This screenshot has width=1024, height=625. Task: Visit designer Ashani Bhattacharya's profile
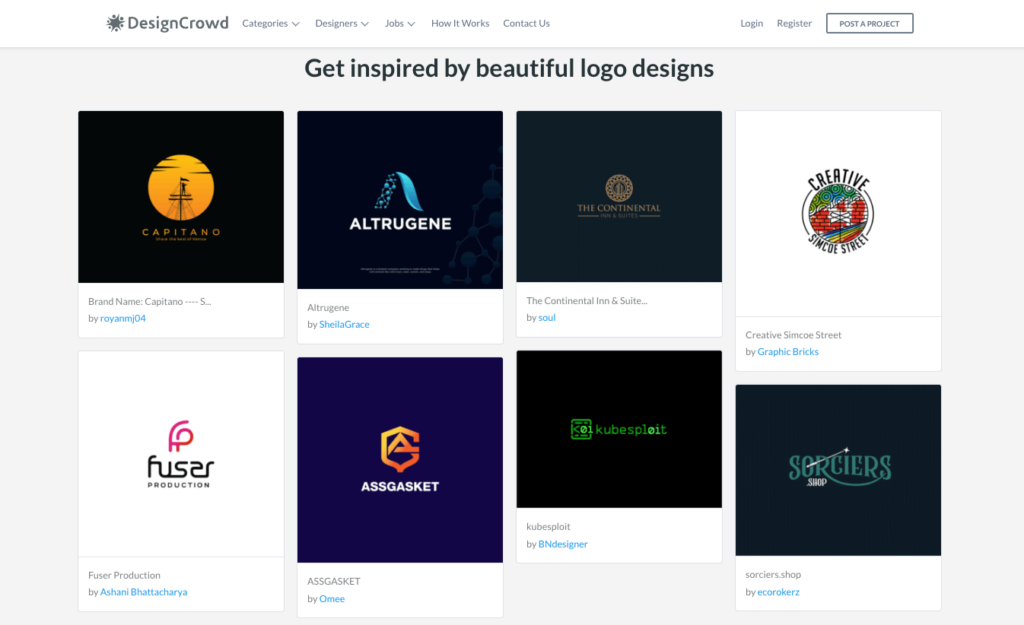(x=144, y=592)
